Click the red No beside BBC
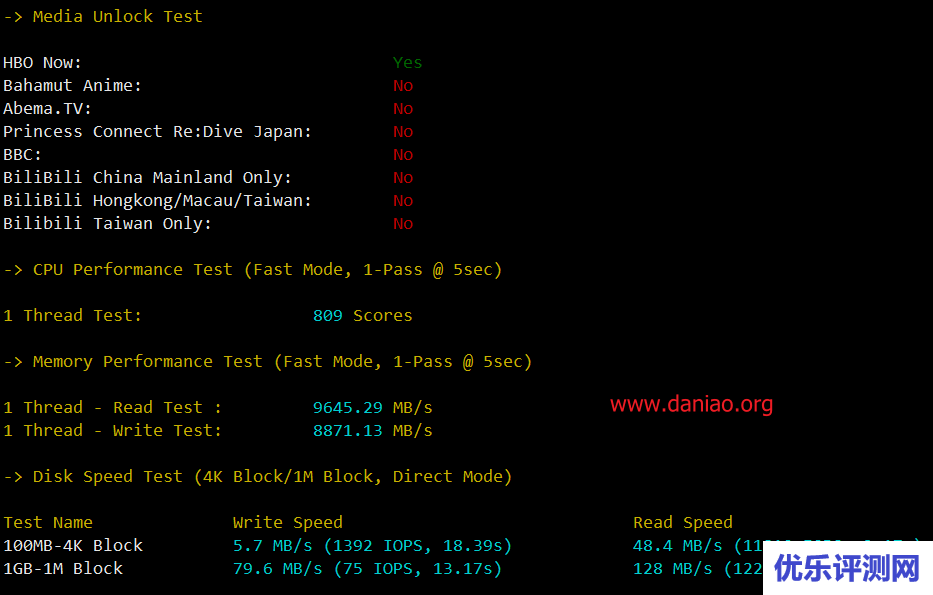 [x=403, y=154]
